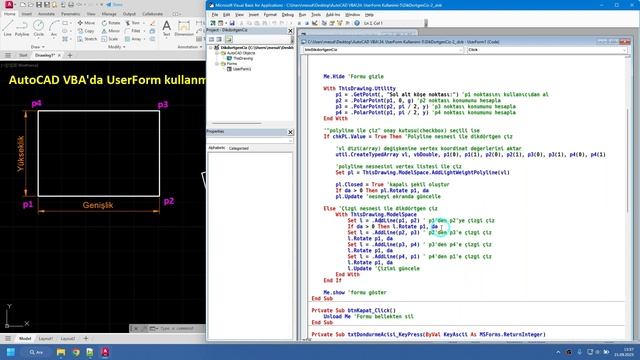Screen dimensions: 640x360
Task: Open the Debug menu in VBA editor
Action: point(287,15)
